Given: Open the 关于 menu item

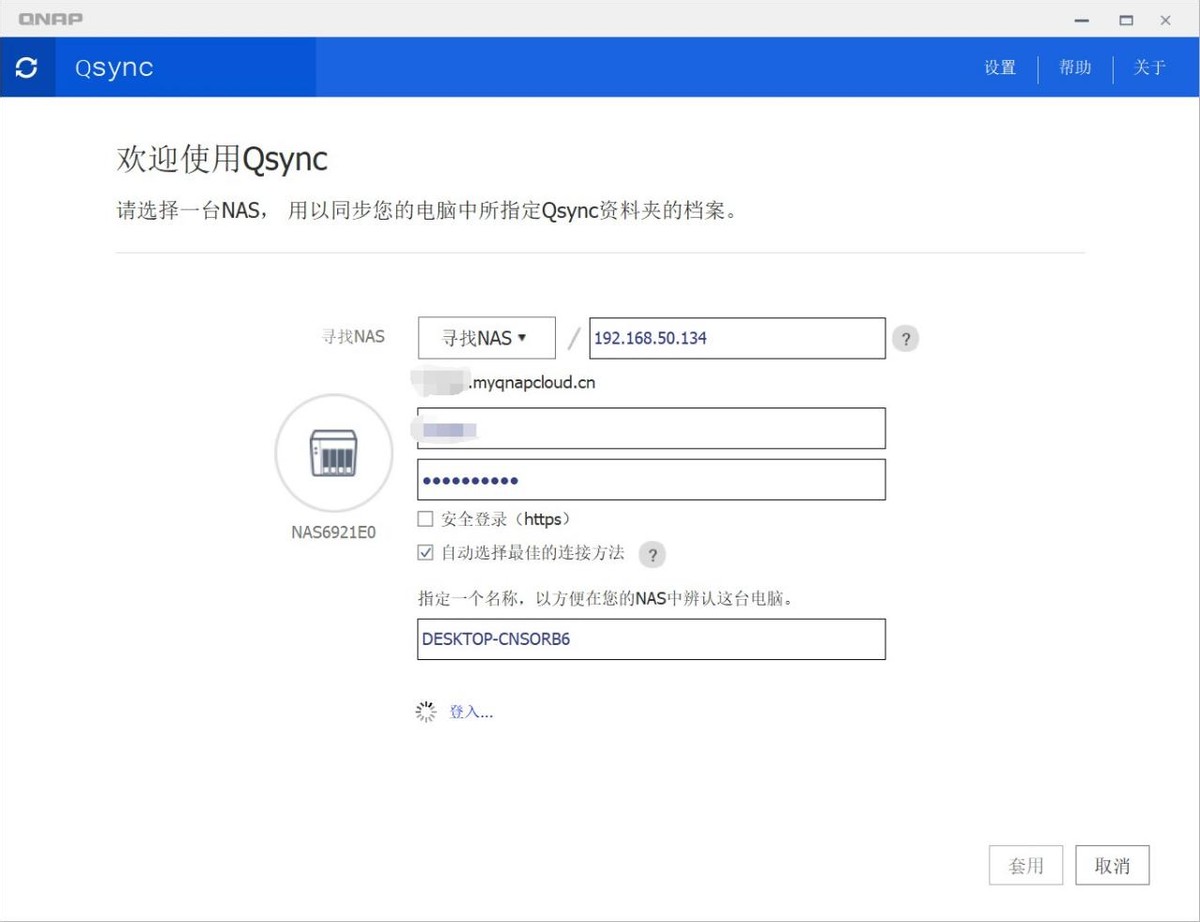Looking at the screenshot, I should pyautogui.click(x=1149, y=67).
